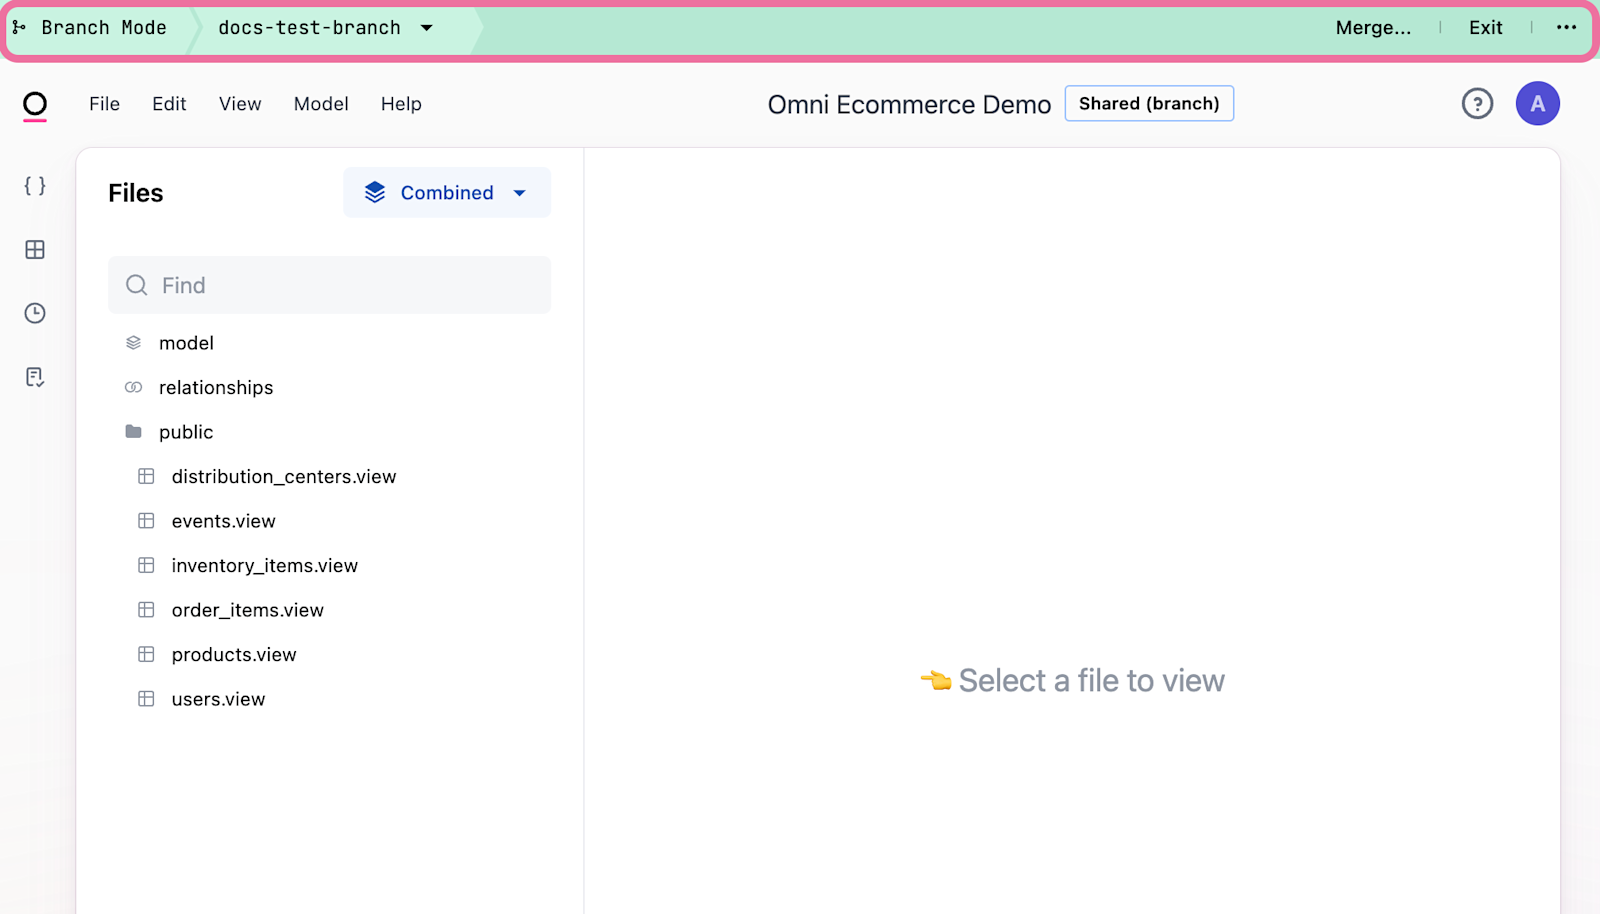
Task: Collapse the public folder
Action: pos(185,432)
